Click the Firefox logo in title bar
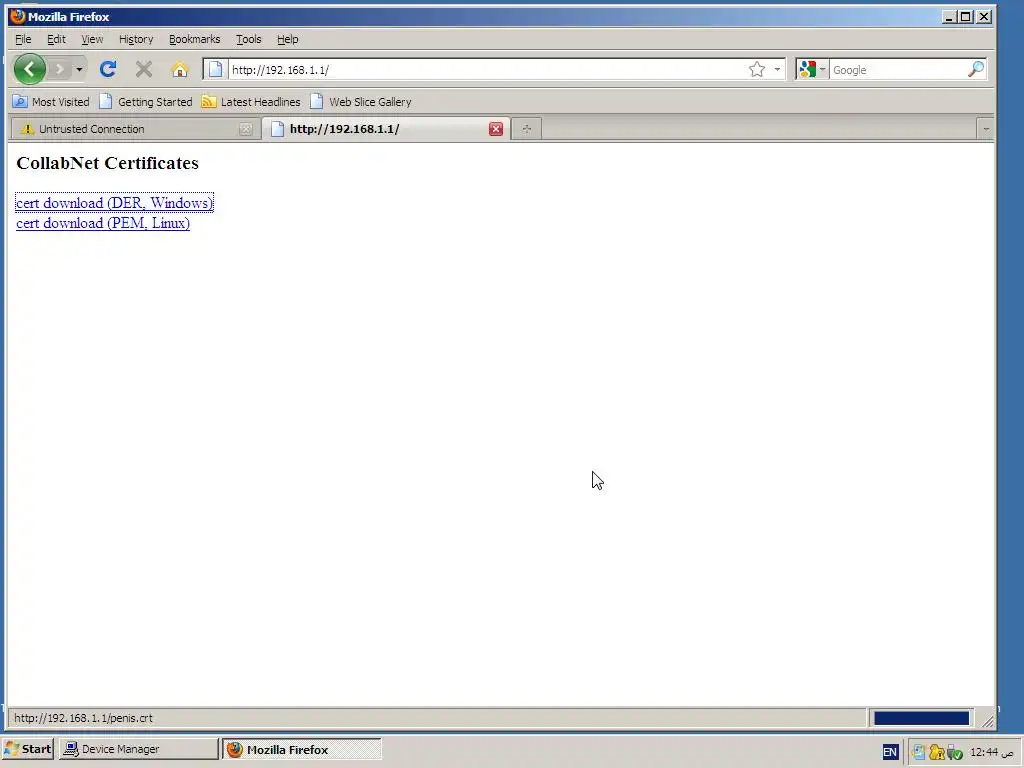Screen dimensions: 1024x768 [18, 16]
